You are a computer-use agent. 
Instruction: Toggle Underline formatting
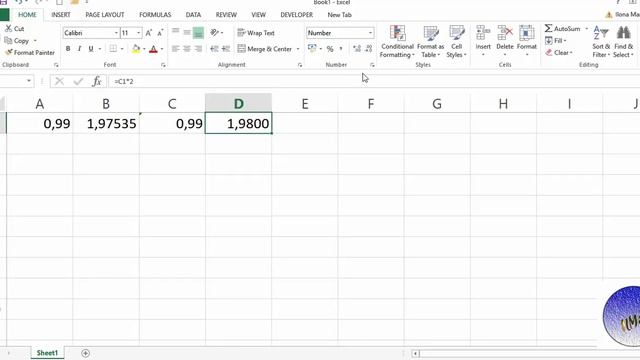[x=91, y=49]
